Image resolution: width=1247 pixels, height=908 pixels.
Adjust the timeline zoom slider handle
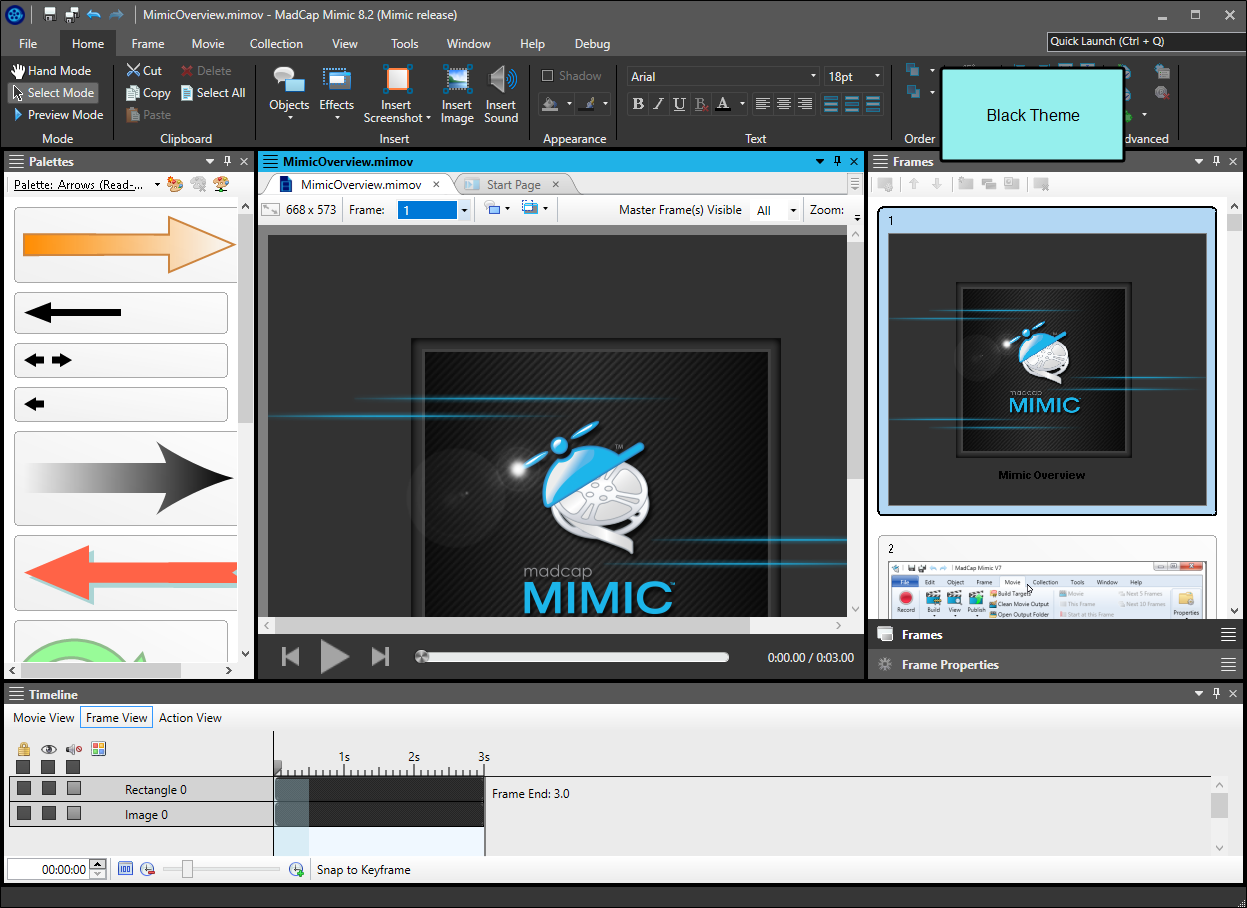click(187, 870)
